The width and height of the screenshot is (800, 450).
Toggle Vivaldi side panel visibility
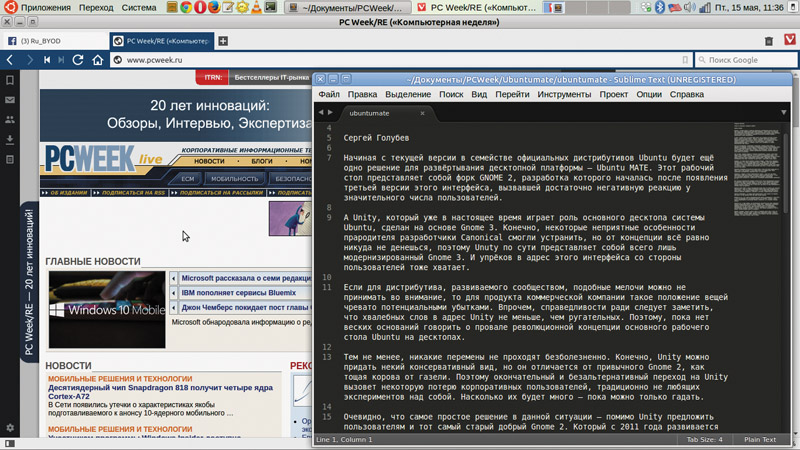point(10,444)
